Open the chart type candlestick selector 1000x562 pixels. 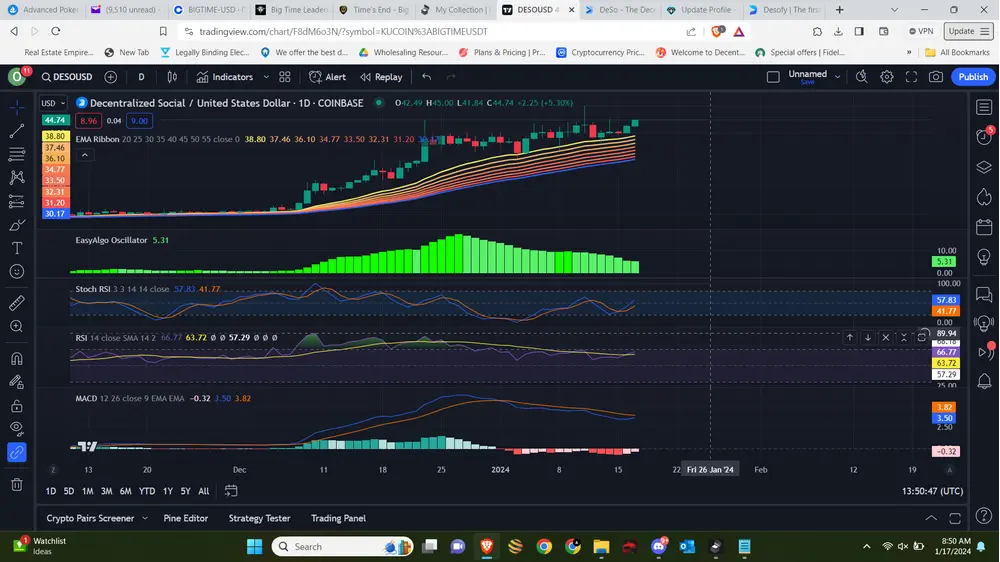pyautogui.click(x=172, y=77)
